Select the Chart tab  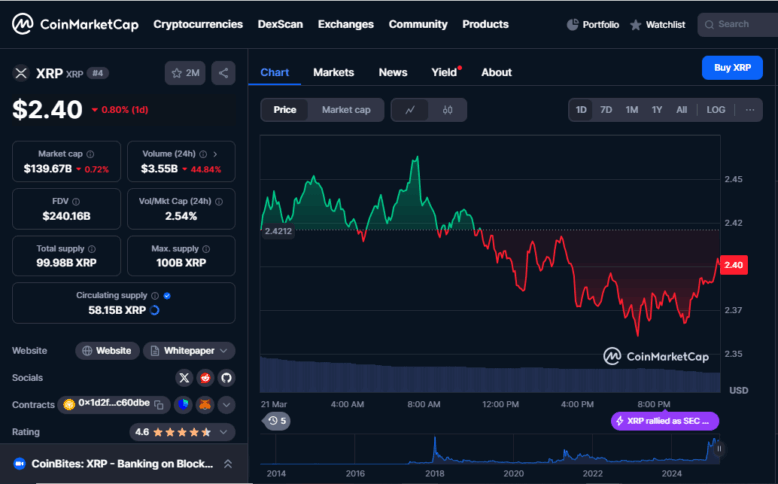[274, 72]
